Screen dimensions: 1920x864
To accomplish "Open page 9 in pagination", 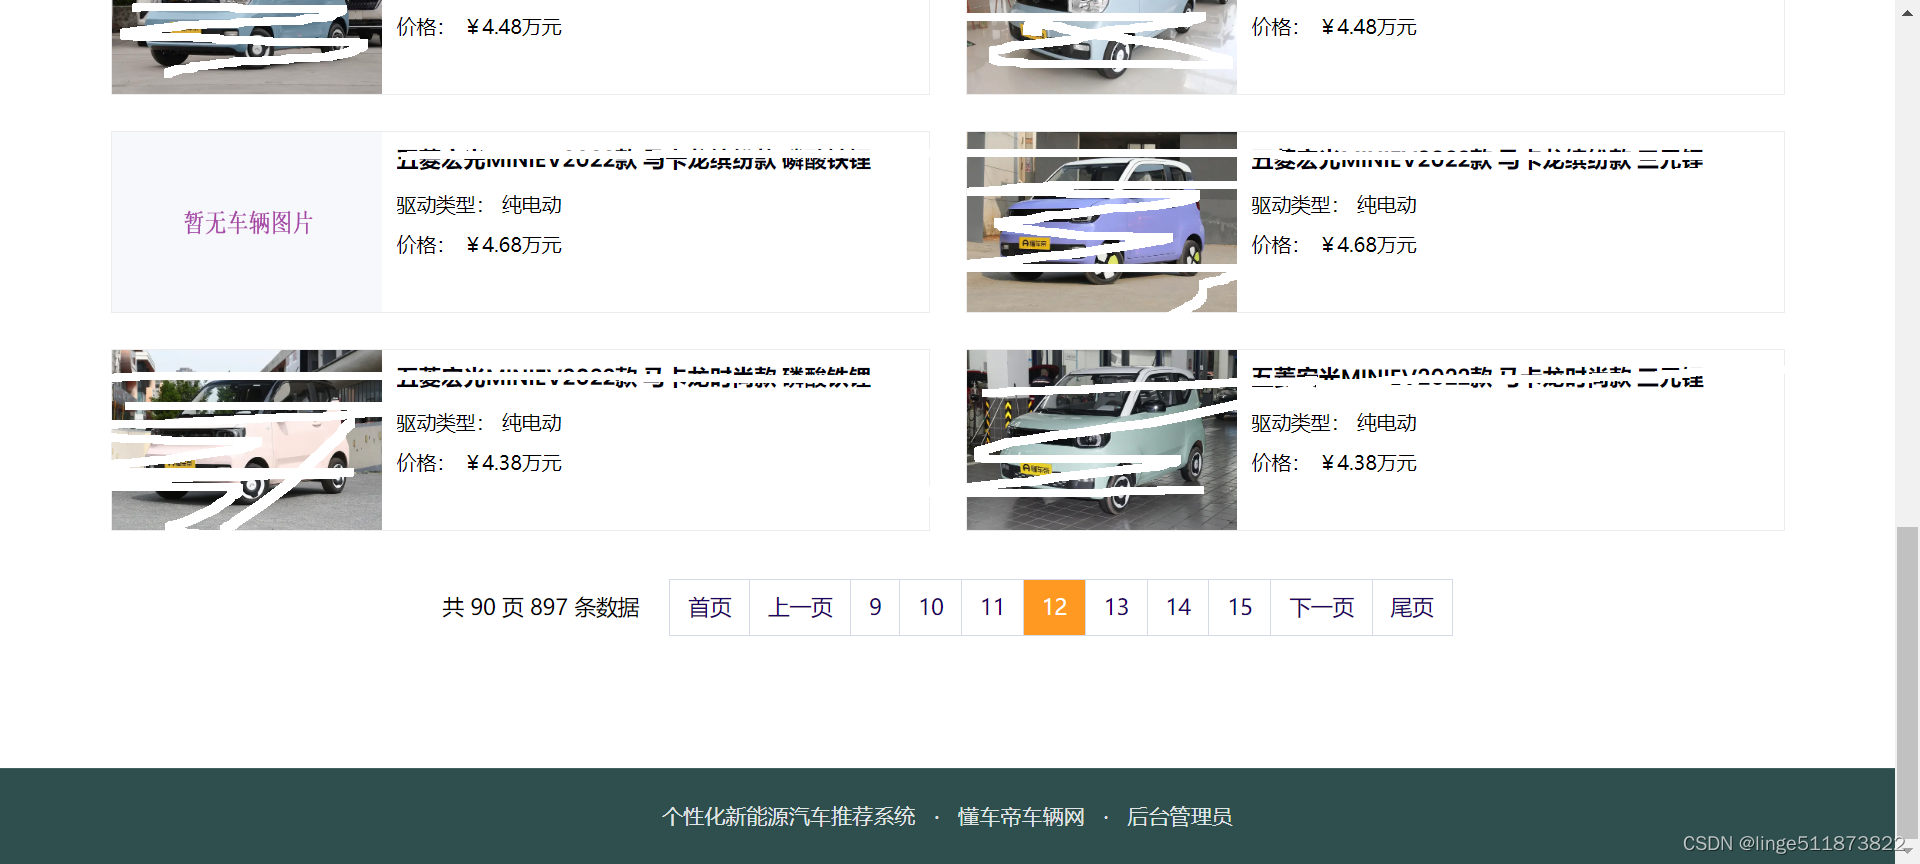I will click(x=875, y=607).
